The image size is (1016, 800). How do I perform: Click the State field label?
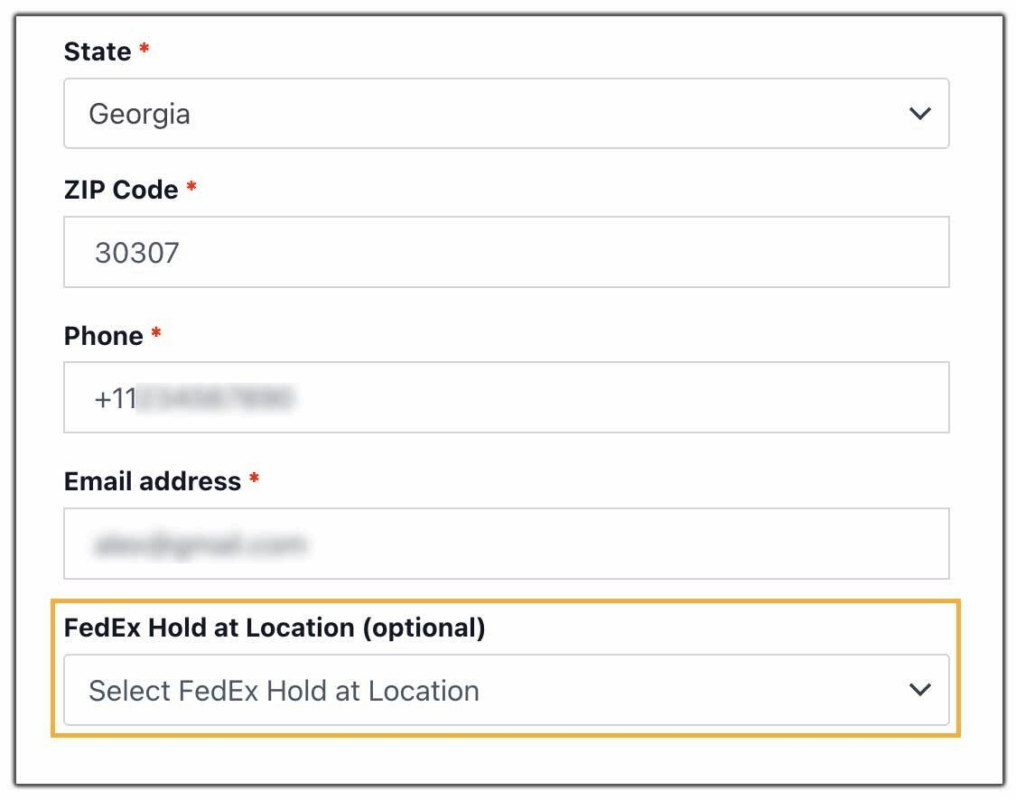click(x=97, y=52)
